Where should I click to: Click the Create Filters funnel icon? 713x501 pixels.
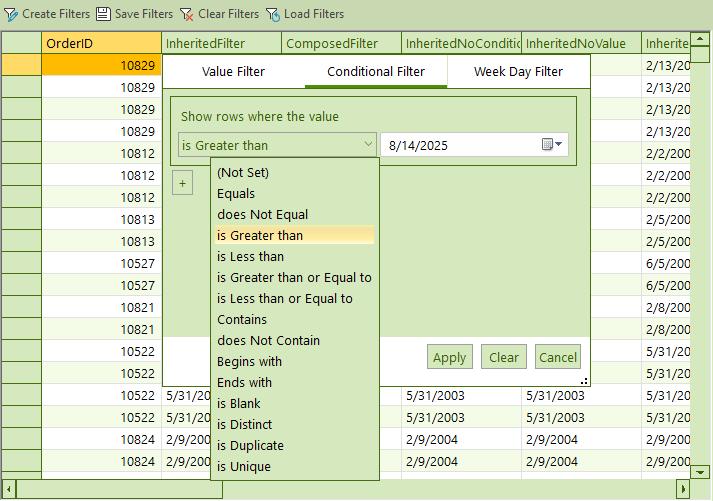12,14
